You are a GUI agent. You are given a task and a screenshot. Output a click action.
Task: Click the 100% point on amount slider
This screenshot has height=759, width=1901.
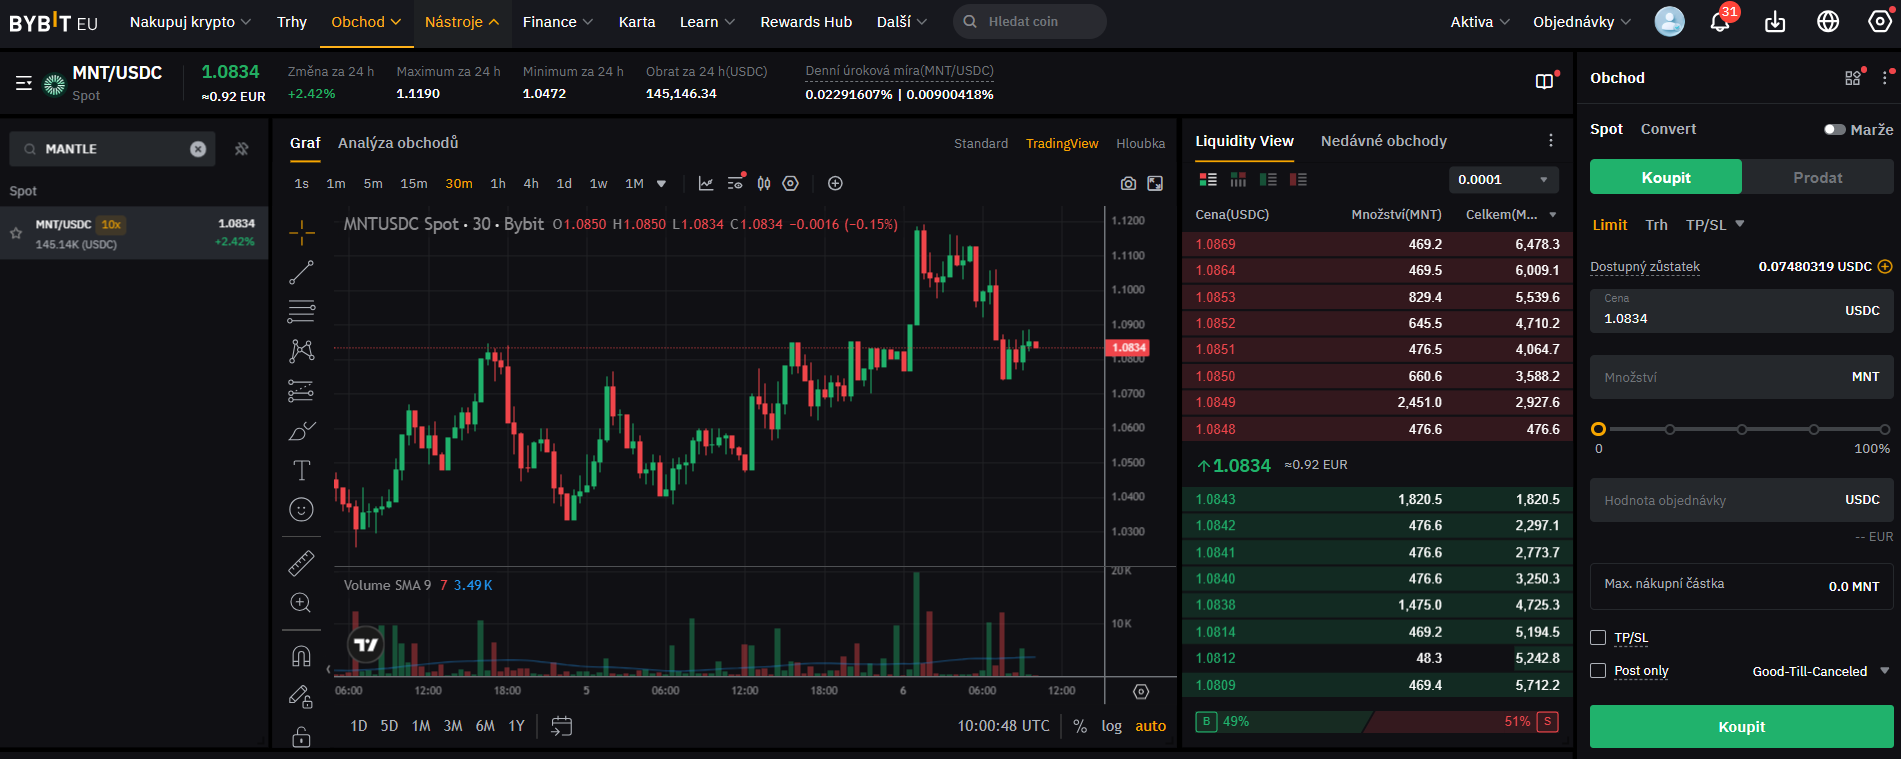click(1886, 429)
